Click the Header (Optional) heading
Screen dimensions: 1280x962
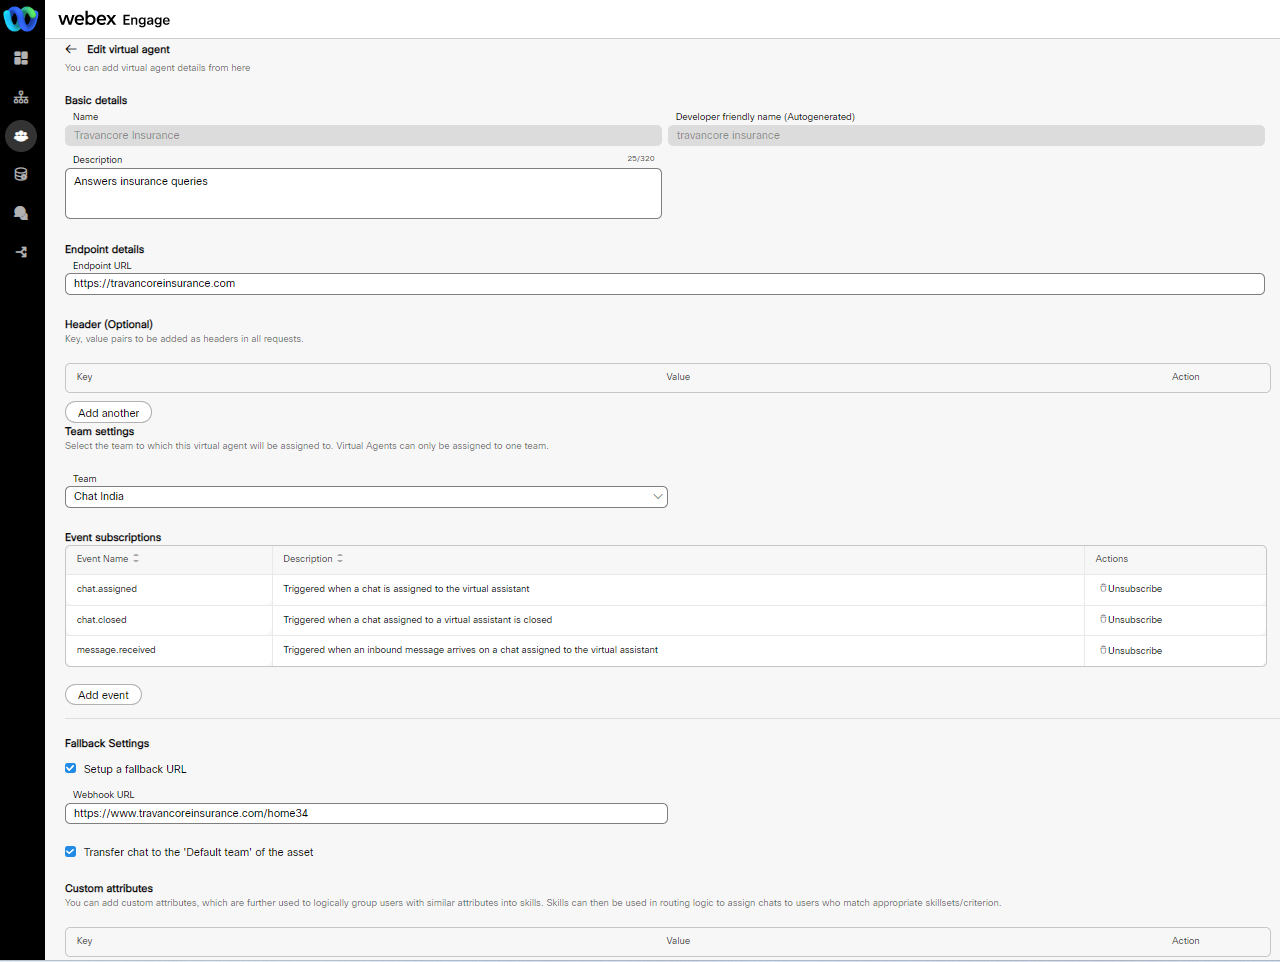click(109, 325)
